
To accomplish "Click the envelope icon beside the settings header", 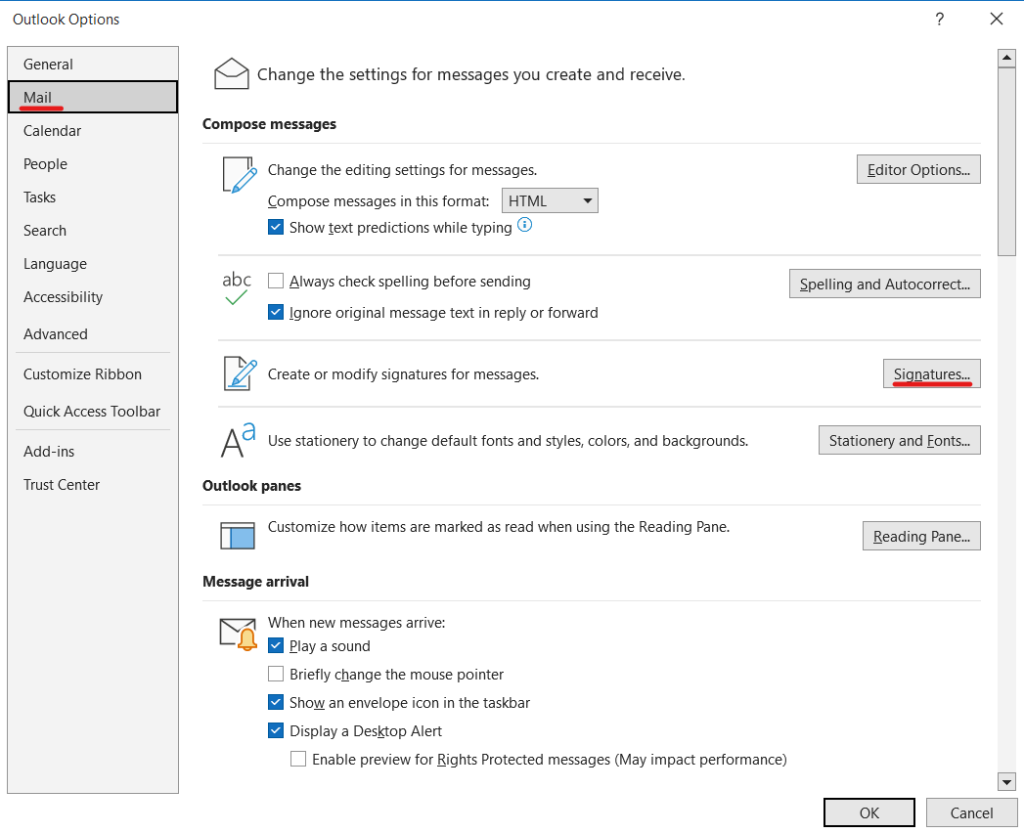I will pos(231,74).
